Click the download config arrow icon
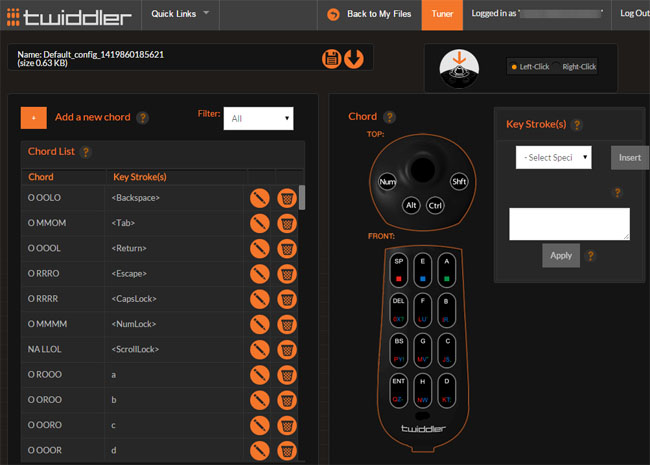Screen dimensions: 650x465 click(x=354, y=59)
